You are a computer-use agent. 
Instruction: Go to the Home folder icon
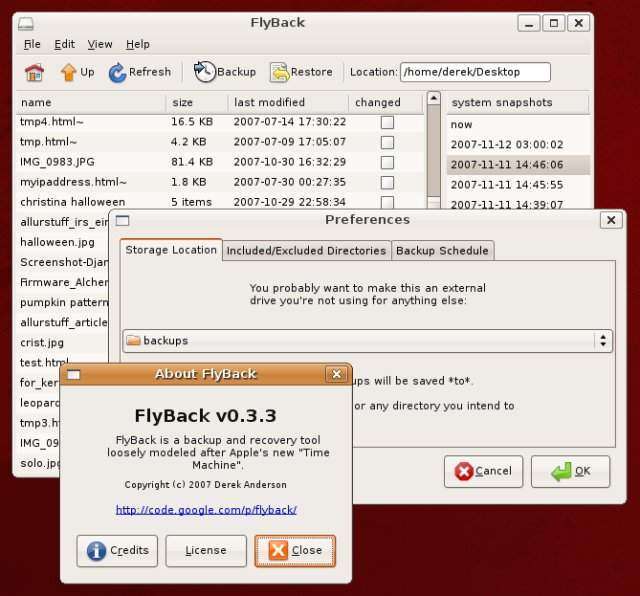coord(34,73)
